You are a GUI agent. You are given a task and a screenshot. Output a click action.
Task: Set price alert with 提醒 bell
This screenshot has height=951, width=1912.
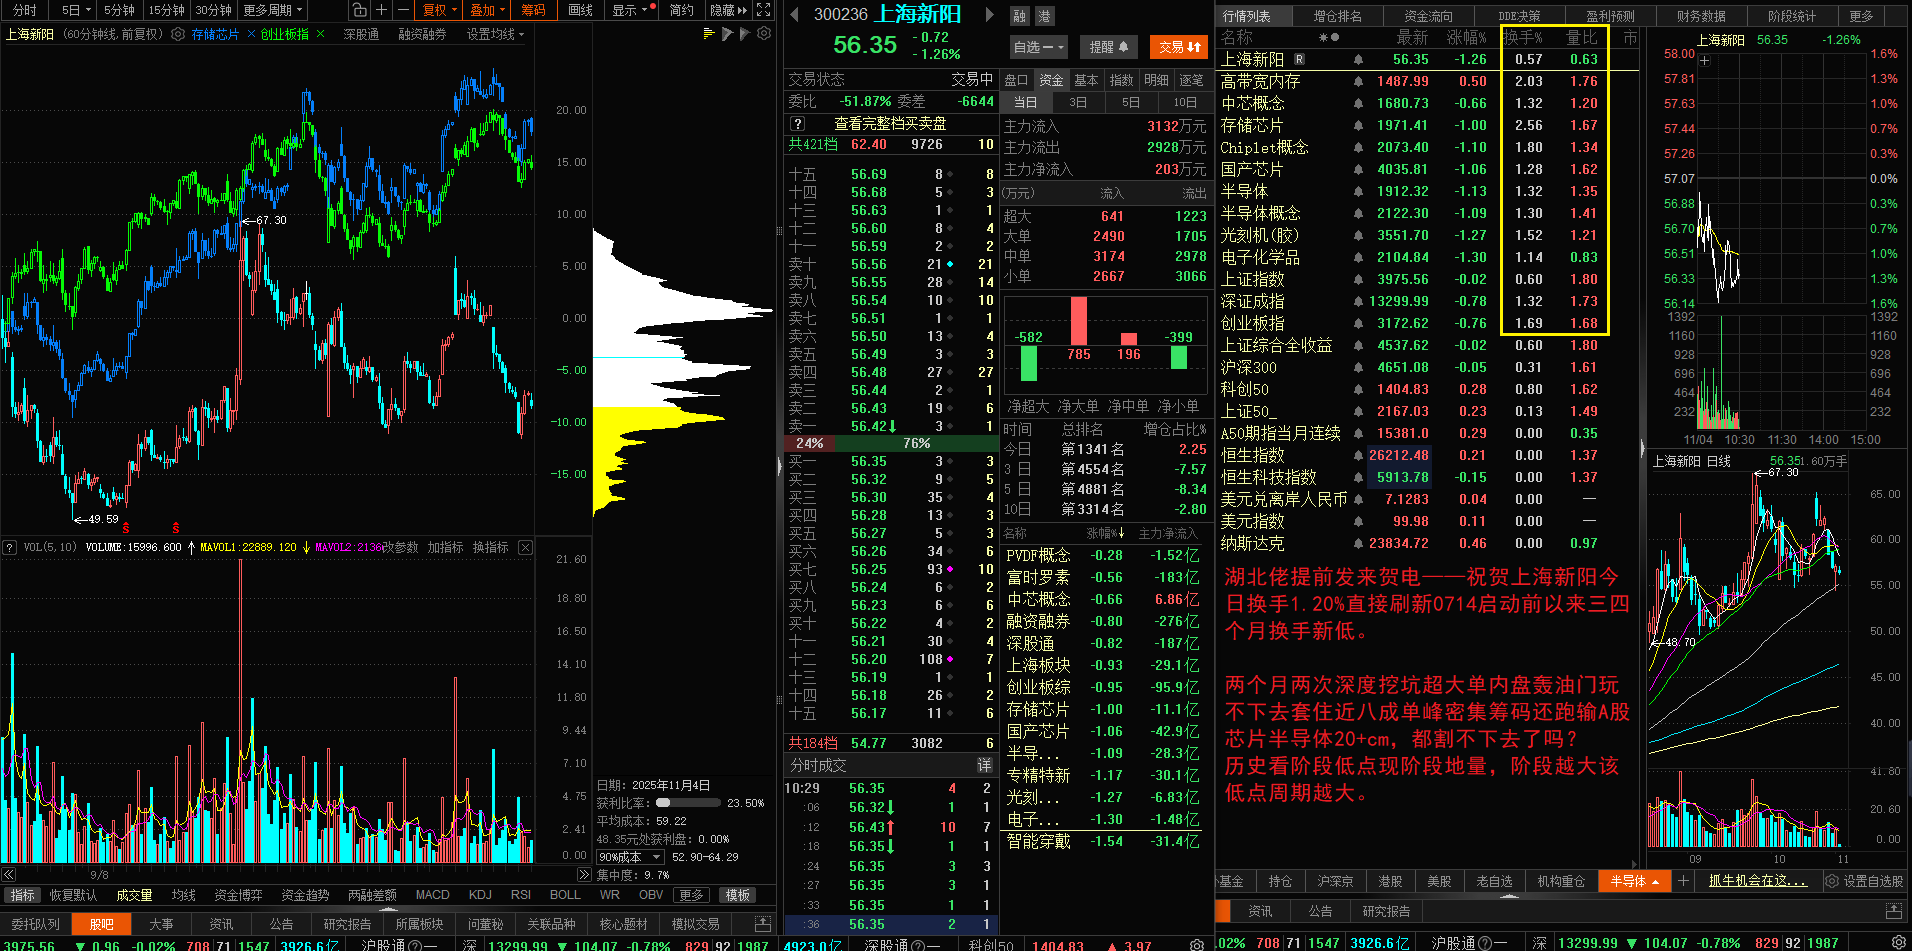[x=1108, y=47]
